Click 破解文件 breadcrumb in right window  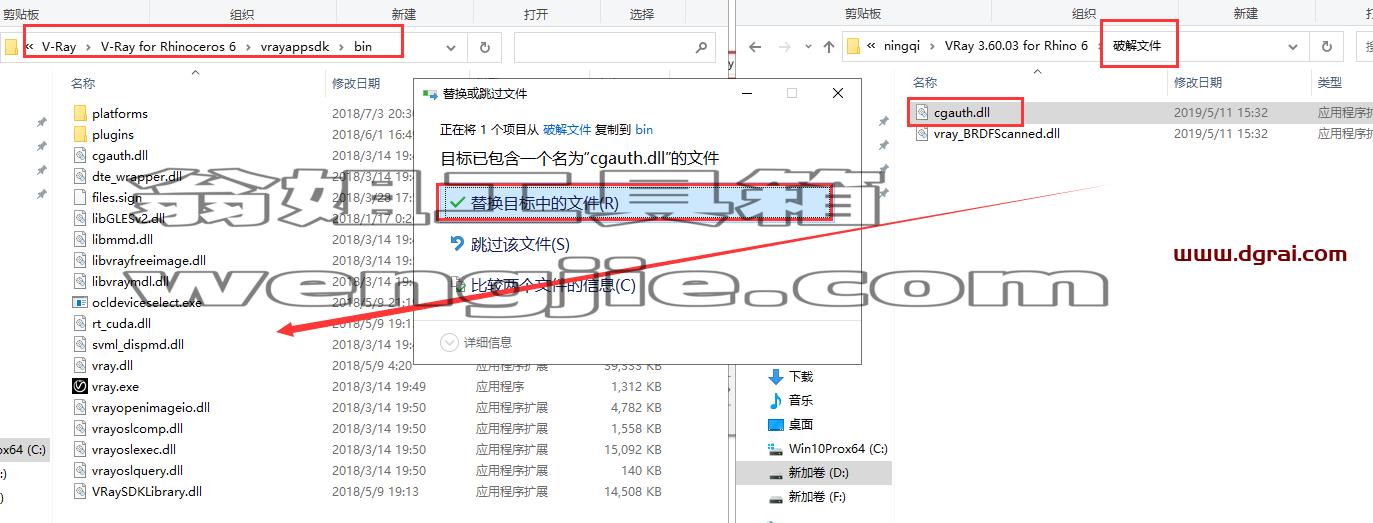point(1138,46)
